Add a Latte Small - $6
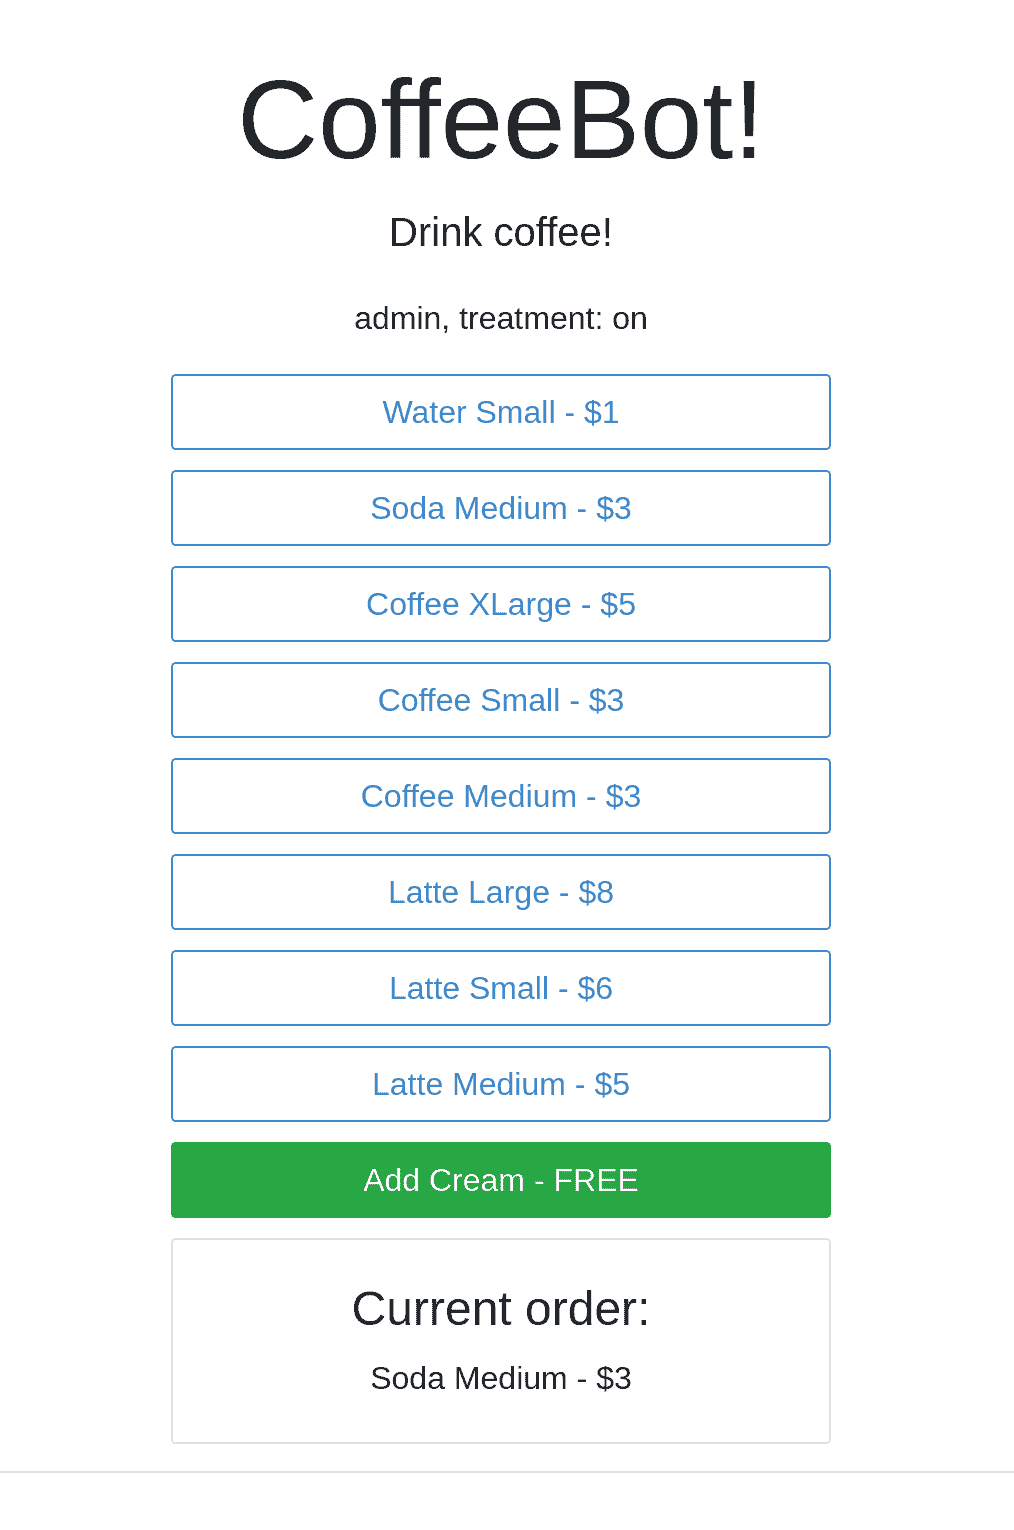Screen dimensions: 1014x1530 (501, 988)
